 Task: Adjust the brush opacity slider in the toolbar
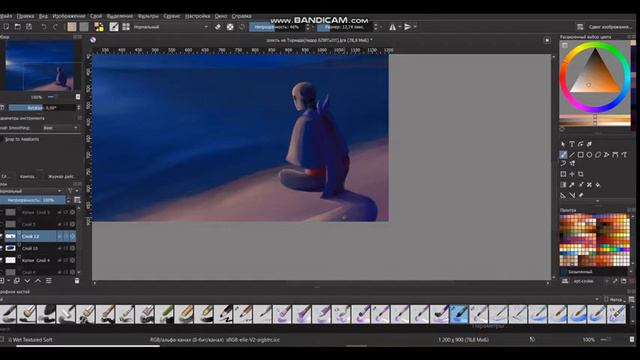[277, 27]
